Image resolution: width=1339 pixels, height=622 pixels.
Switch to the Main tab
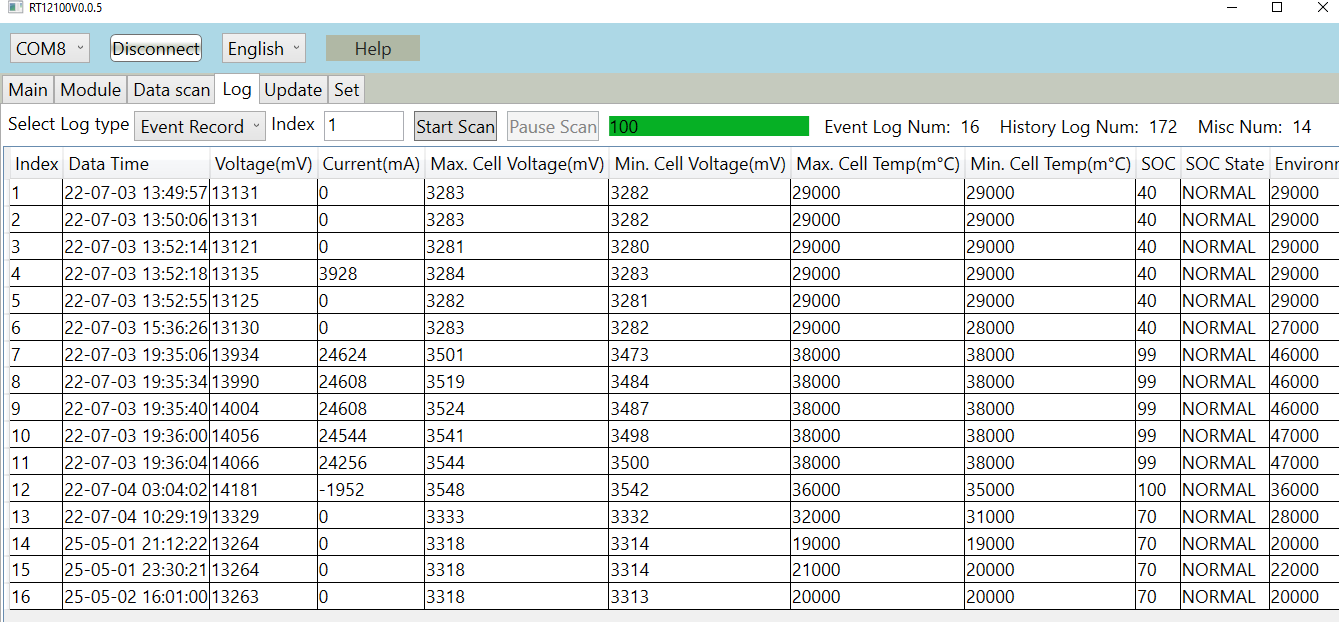[x=28, y=89]
